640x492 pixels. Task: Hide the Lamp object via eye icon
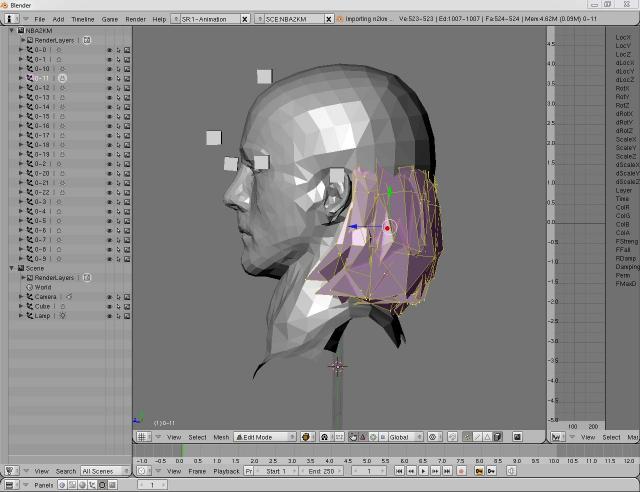point(109,316)
